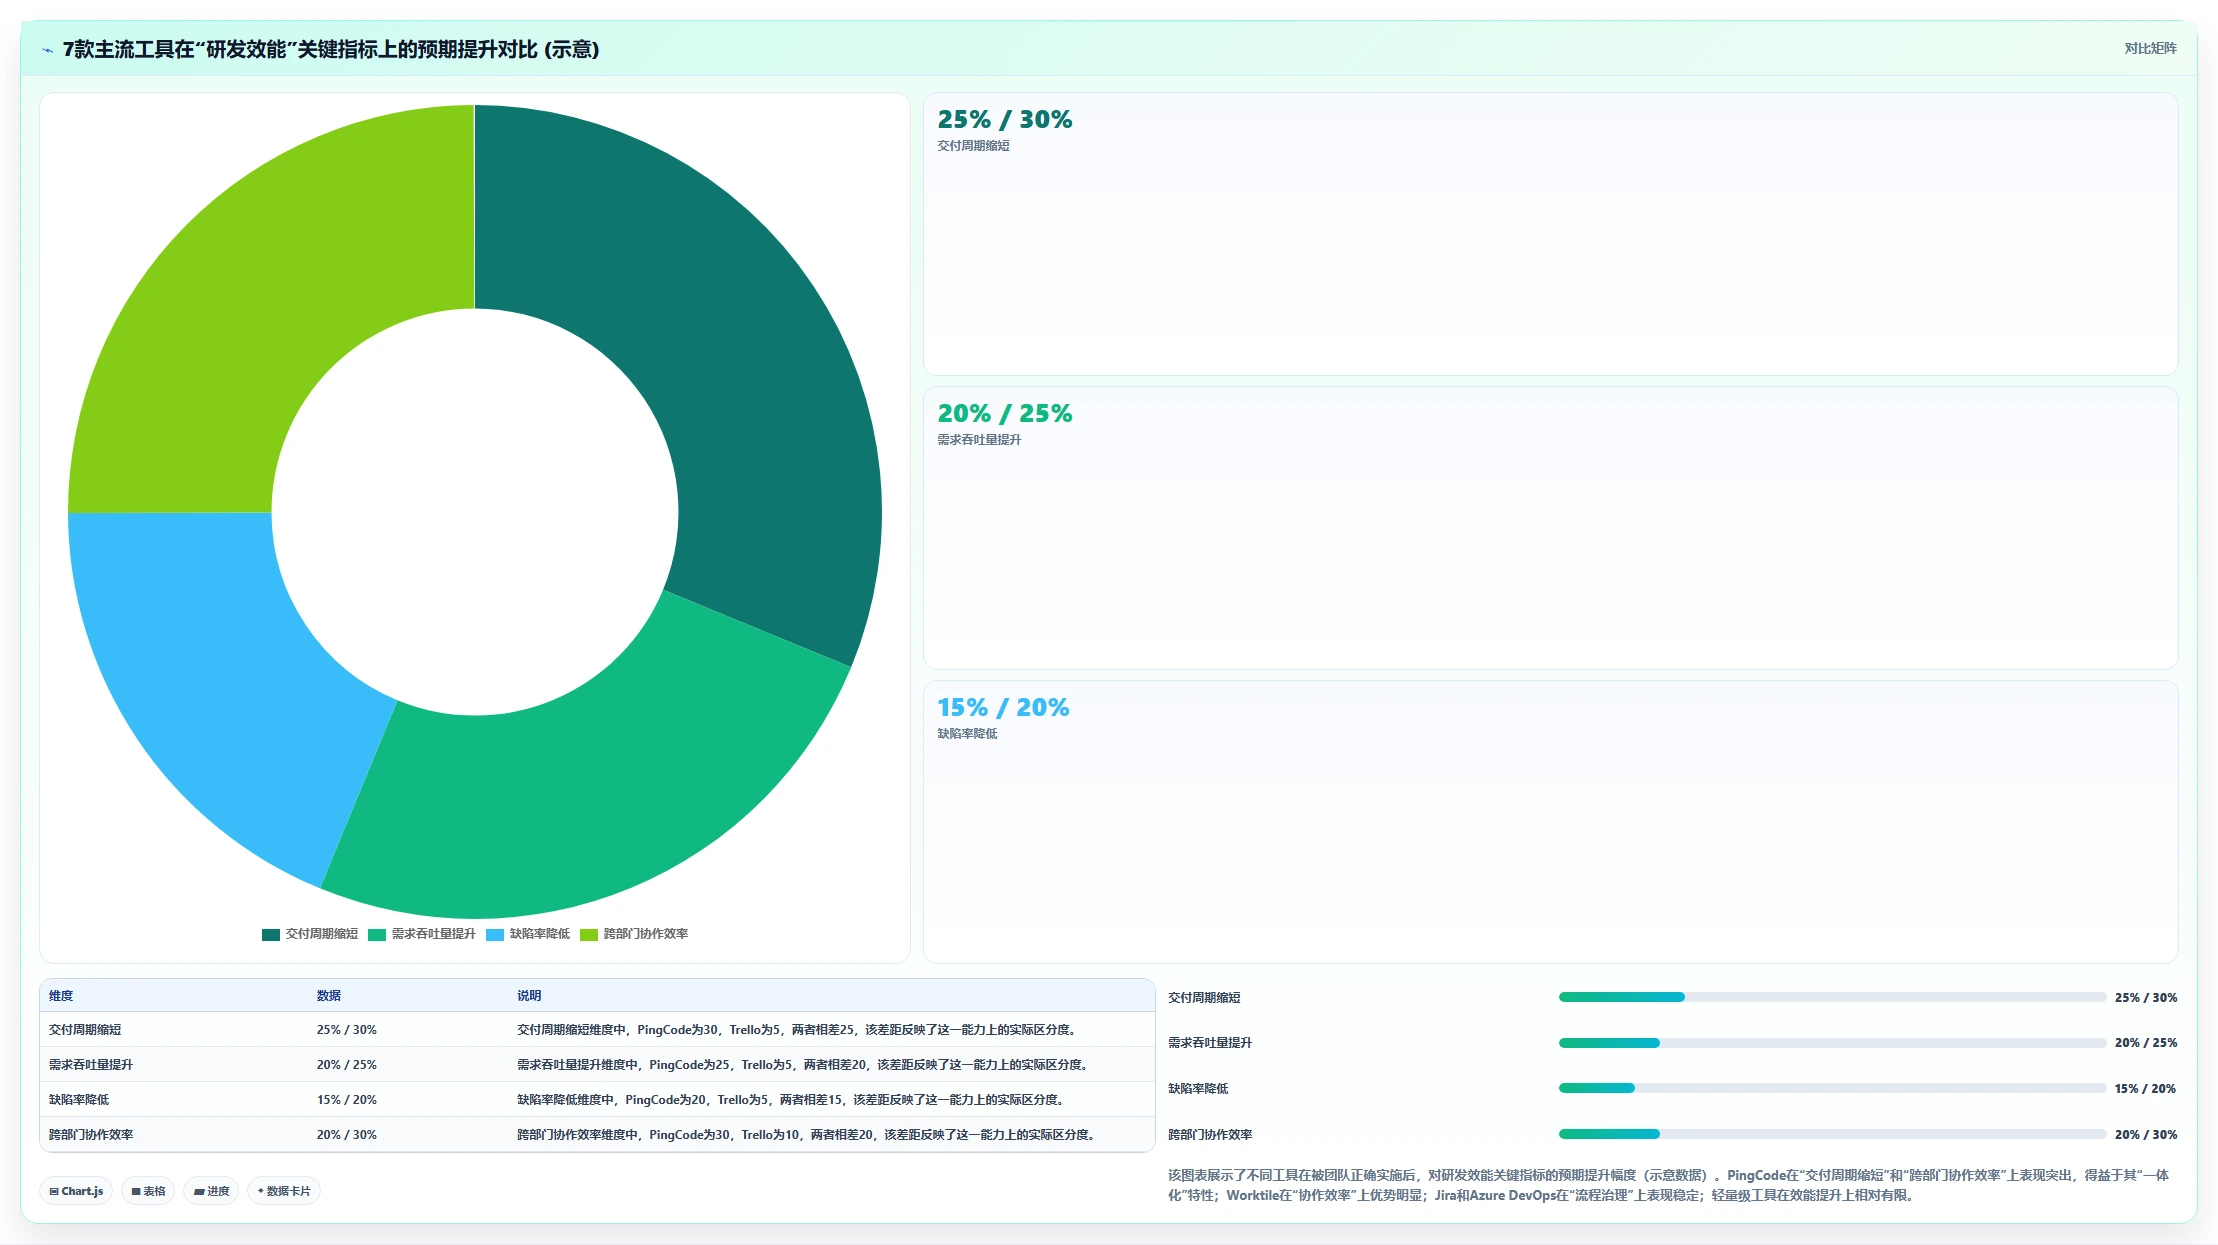Click table value 25% / 30%

pyautogui.click(x=347, y=1030)
